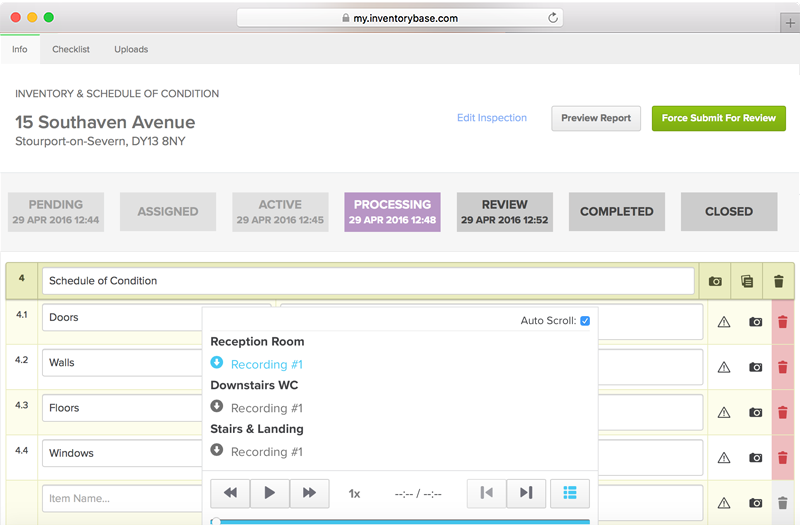Click the fast-forward playback button

pos(309,493)
